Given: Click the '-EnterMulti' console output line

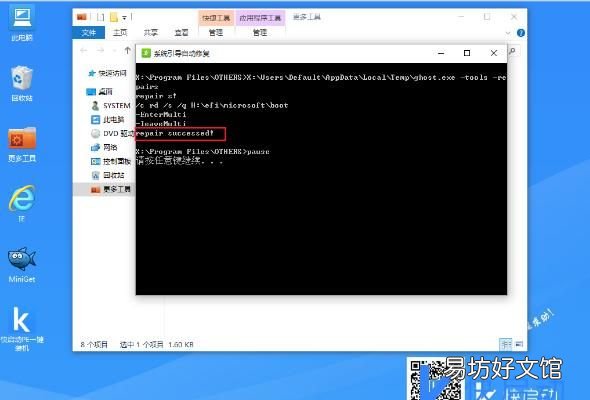Looking at the screenshot, I should tap(161, 114).
